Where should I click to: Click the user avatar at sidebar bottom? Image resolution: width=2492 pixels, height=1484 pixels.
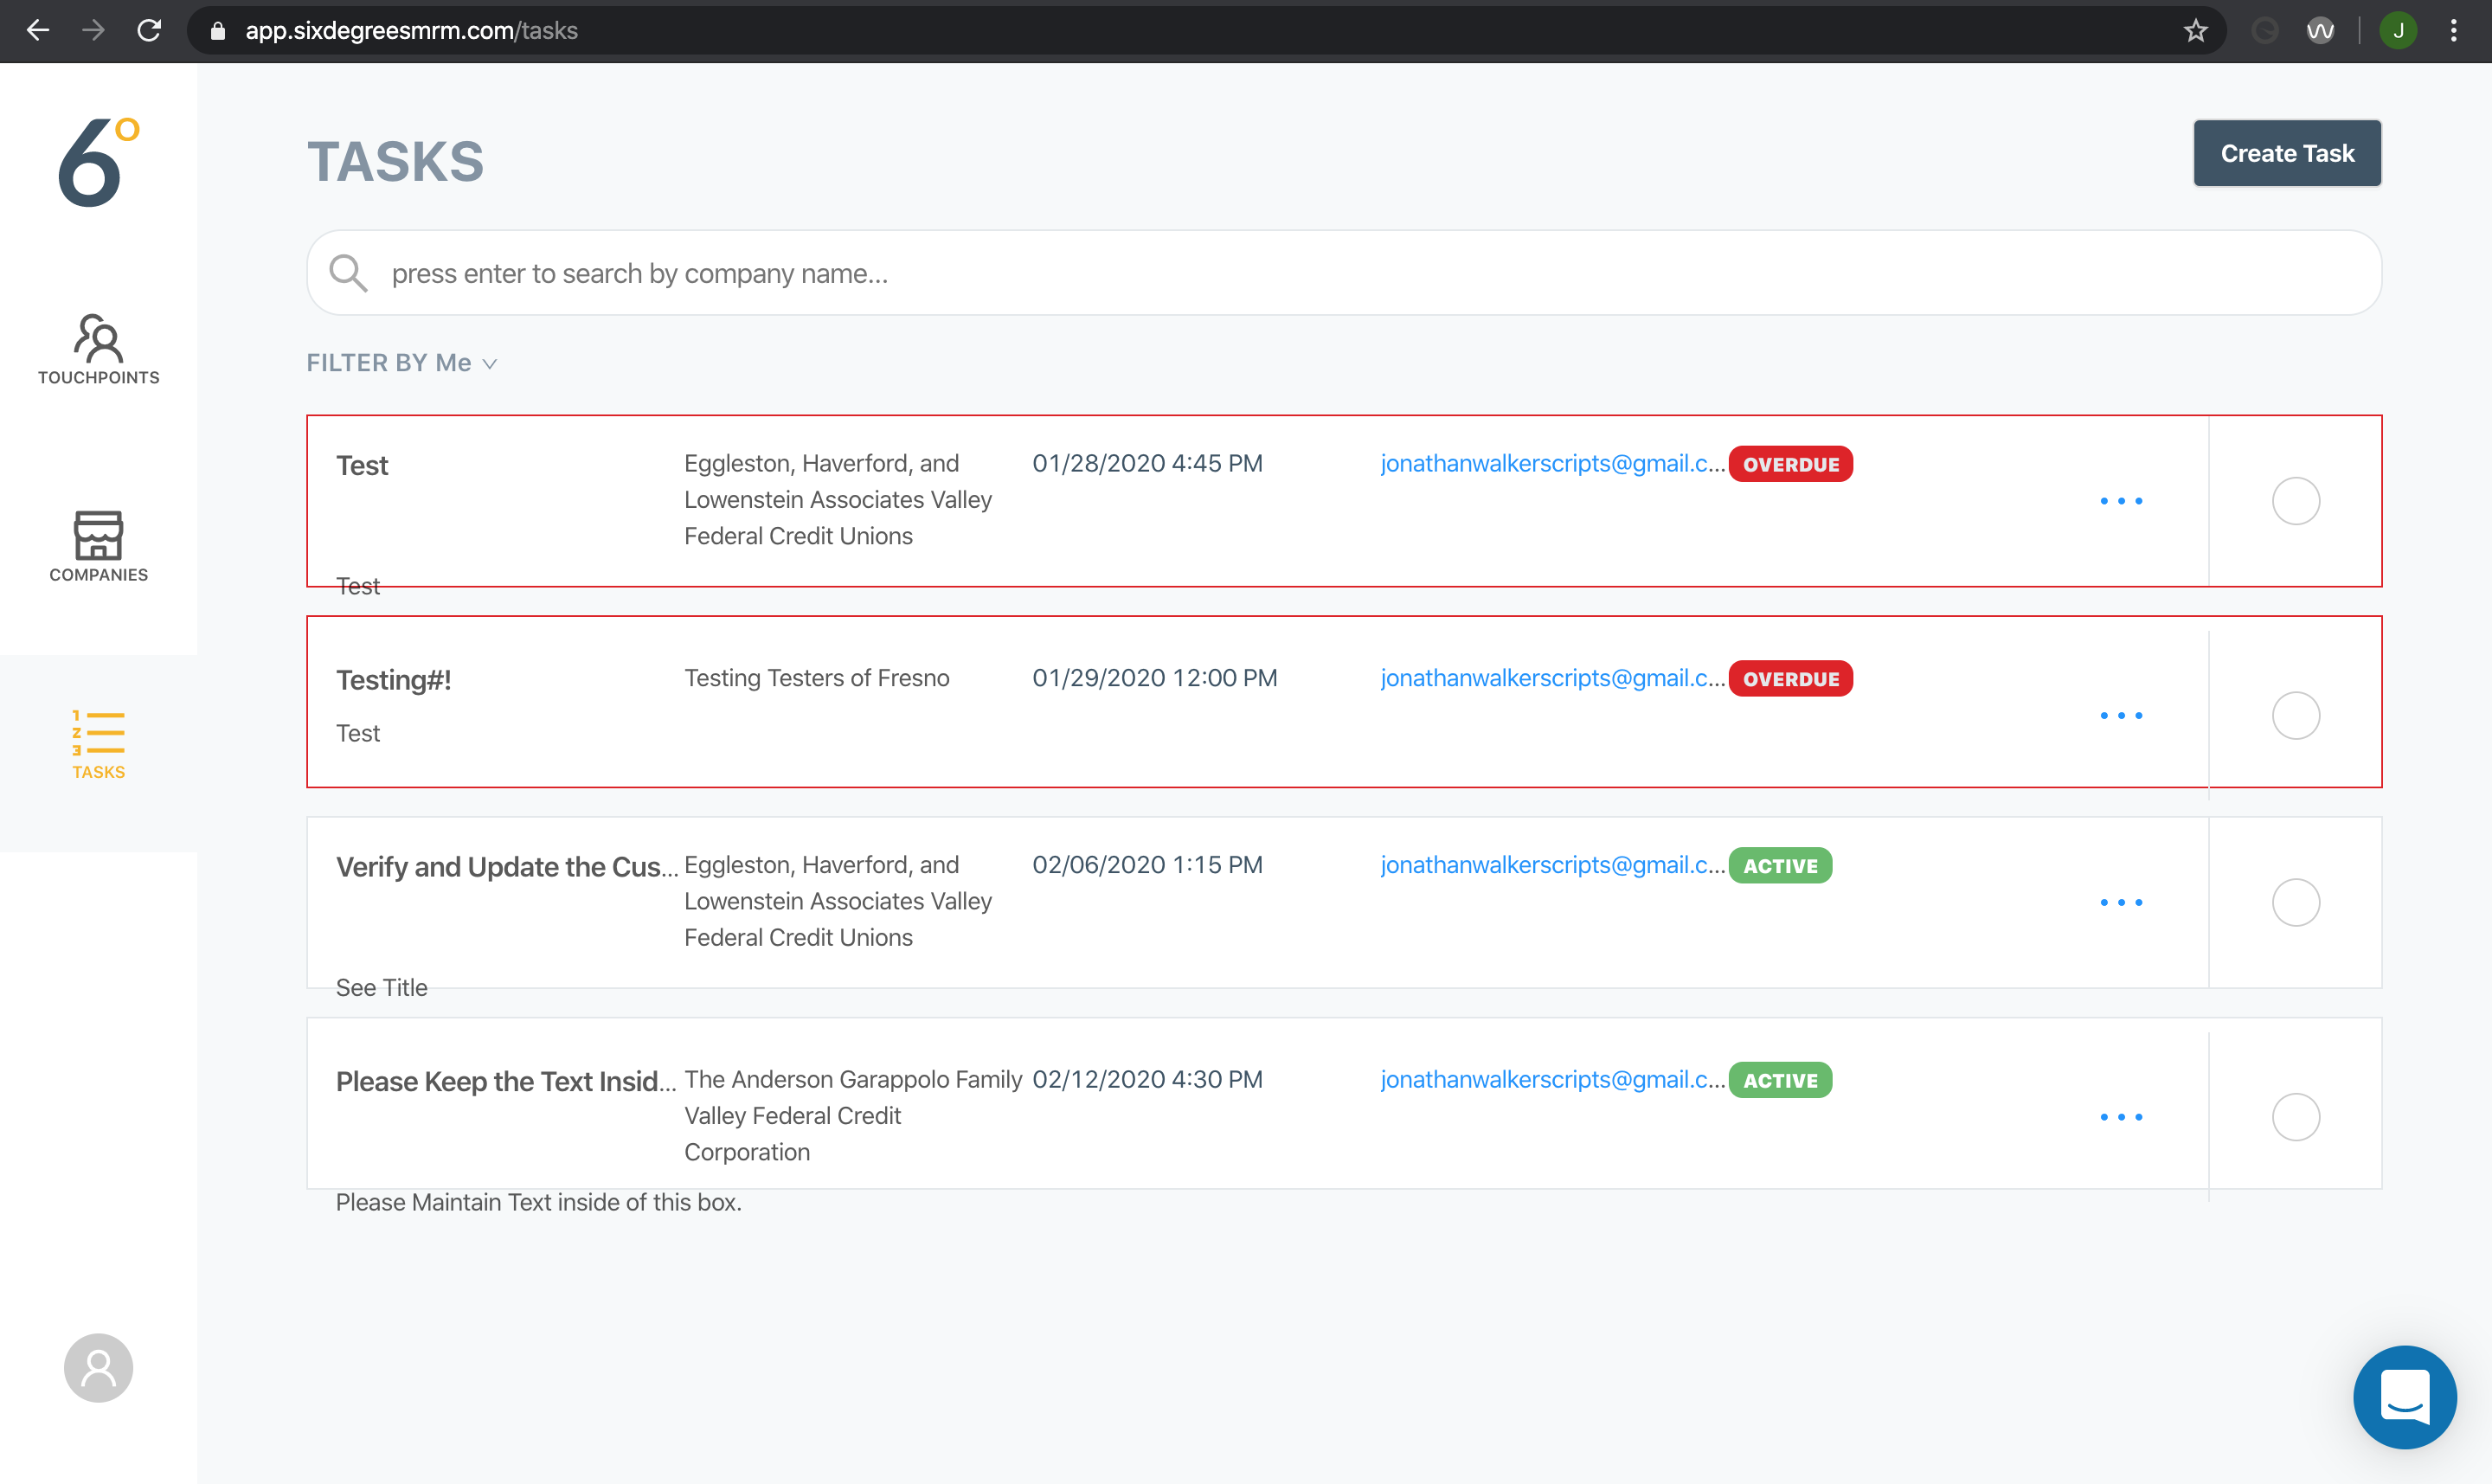[97, 1367]
